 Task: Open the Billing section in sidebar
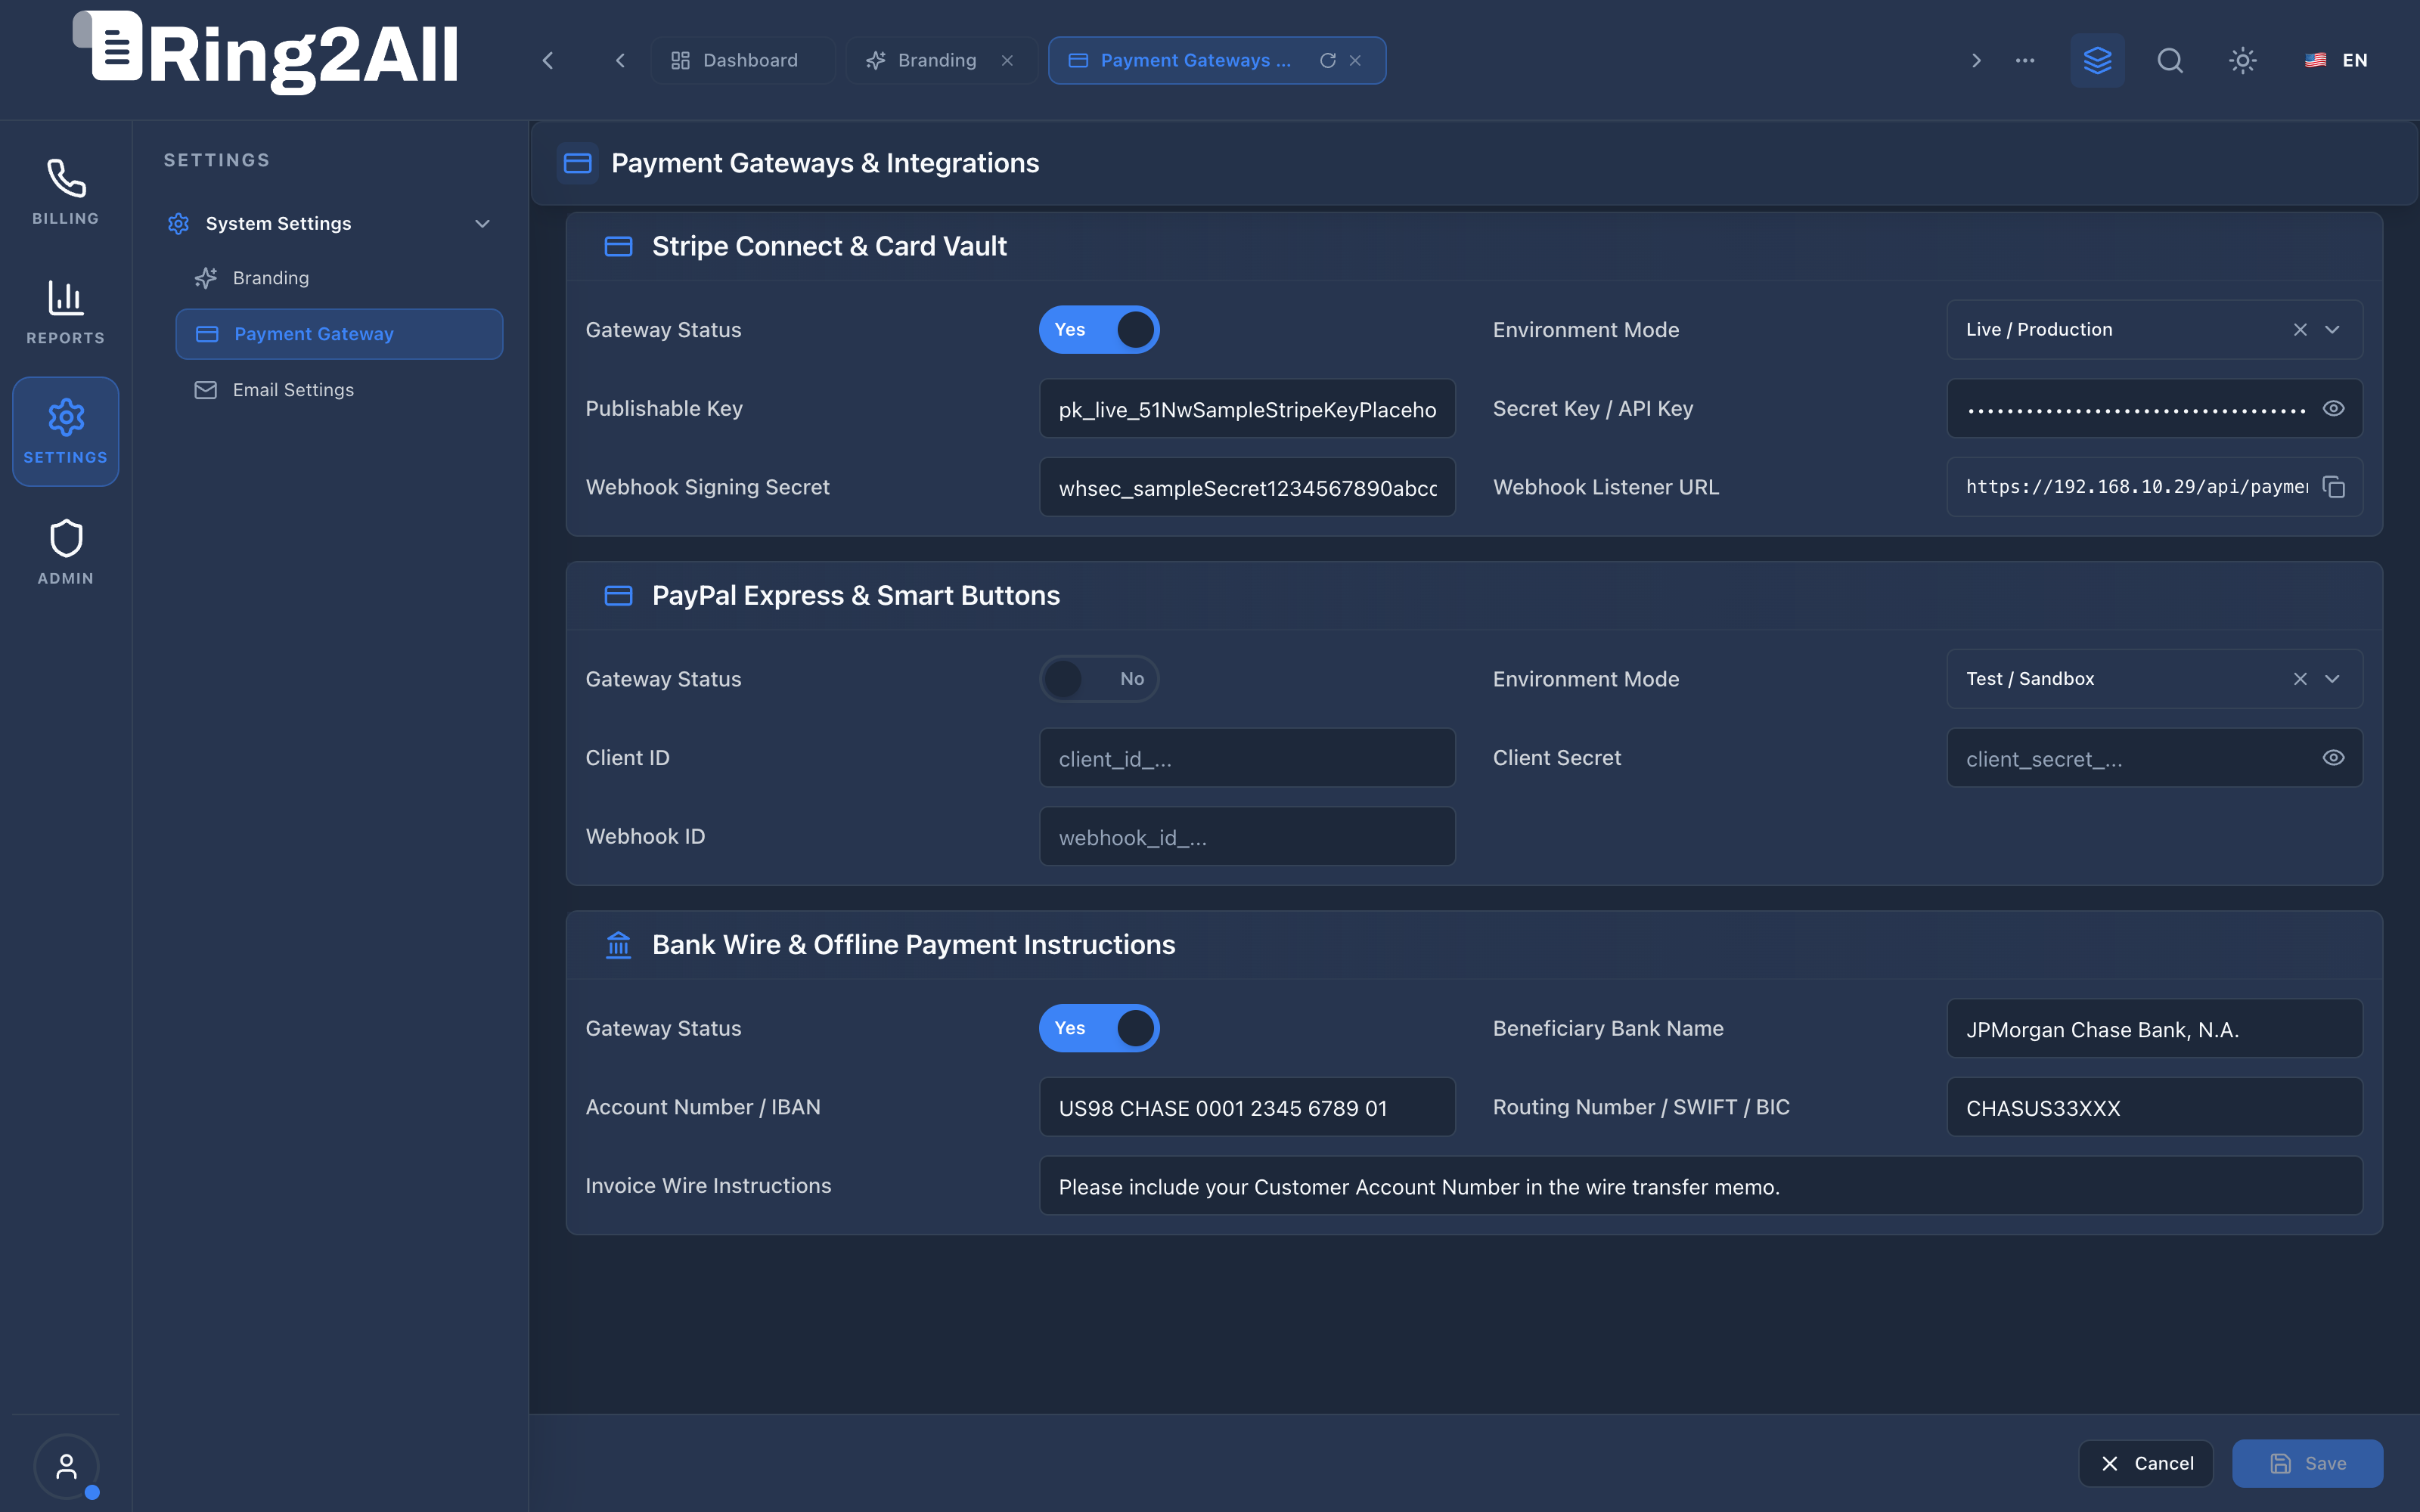point(66,192)
